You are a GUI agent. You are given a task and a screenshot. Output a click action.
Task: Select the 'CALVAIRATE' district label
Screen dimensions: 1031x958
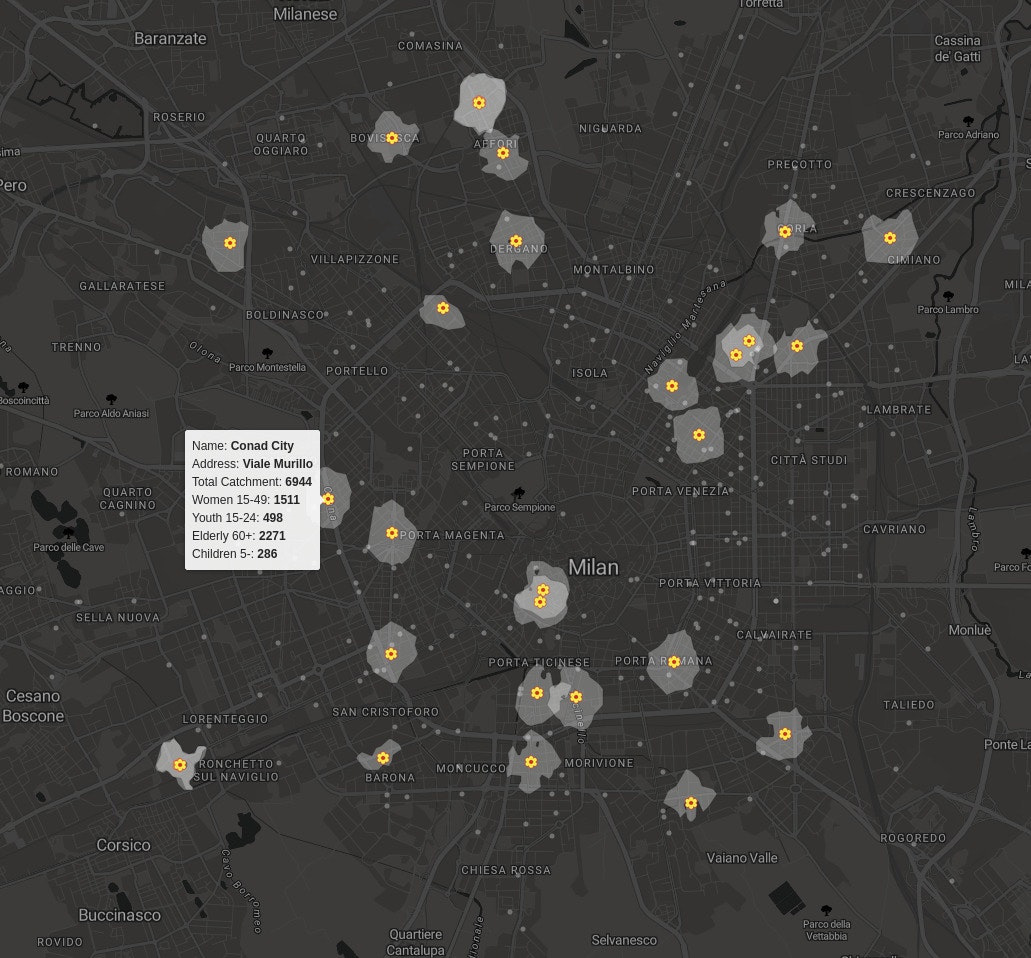point(775,635)
